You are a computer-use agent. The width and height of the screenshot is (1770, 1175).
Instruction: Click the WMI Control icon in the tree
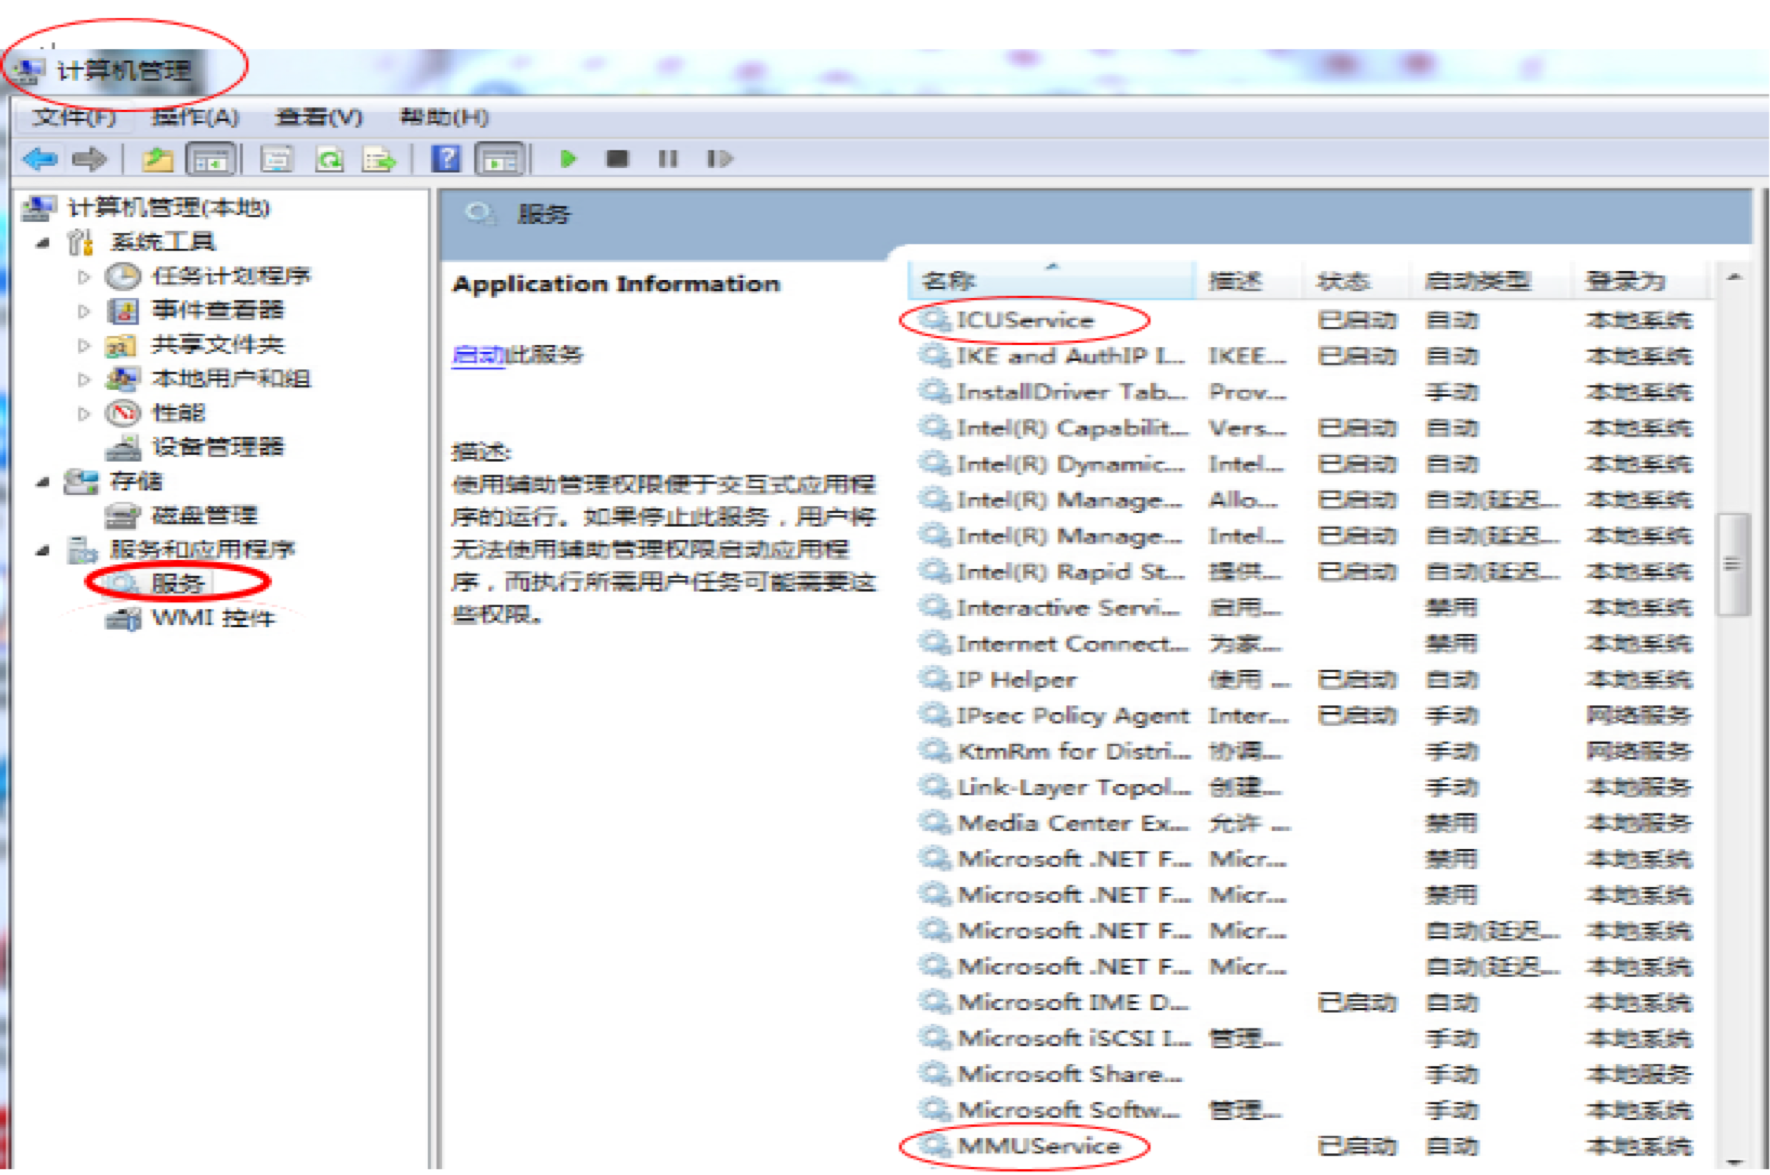pos(123,618)
